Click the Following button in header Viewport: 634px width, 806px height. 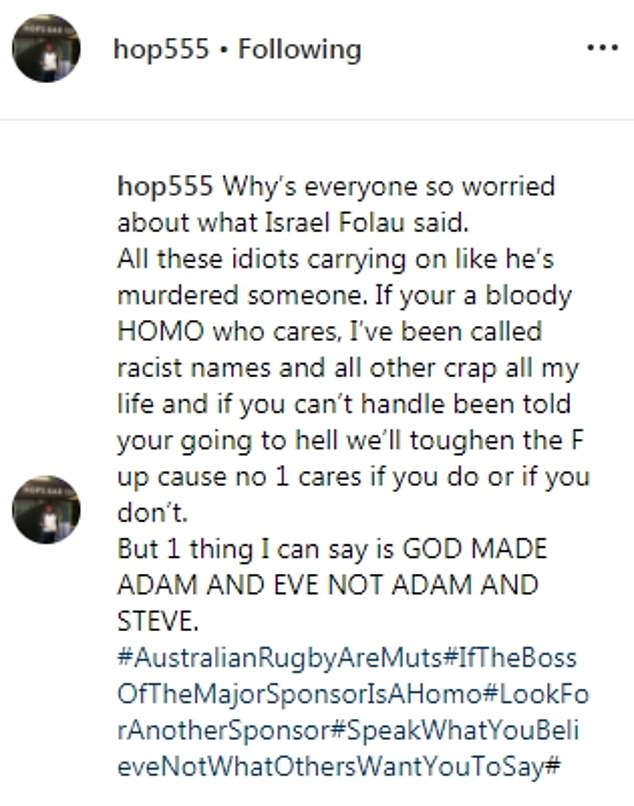300,50
